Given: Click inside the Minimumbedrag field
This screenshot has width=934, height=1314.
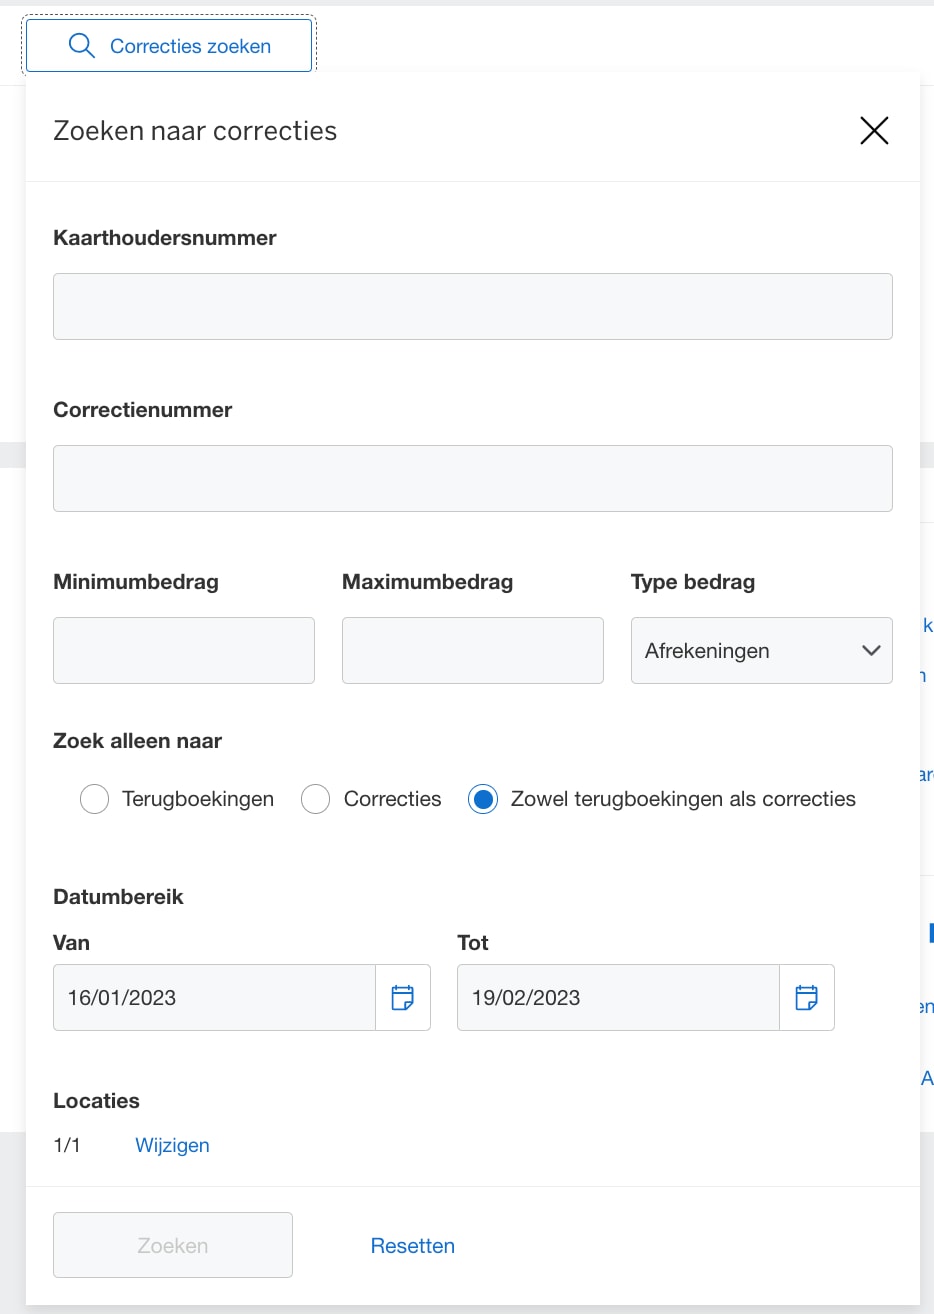Looking at the screenshot, I should pyautogui.click(x=183, y=650).
